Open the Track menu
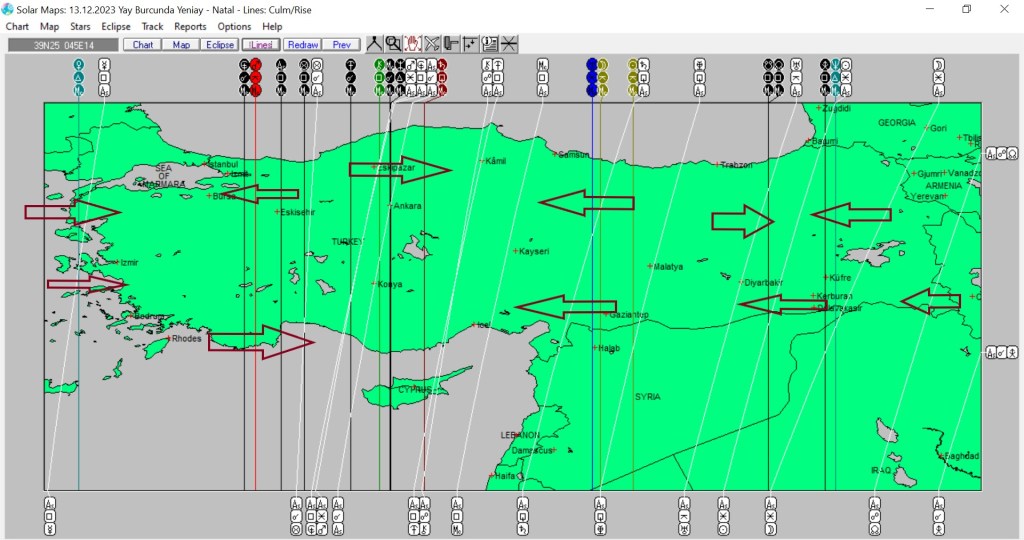This screenshot has width=1024, height=540. coord(152,26)
